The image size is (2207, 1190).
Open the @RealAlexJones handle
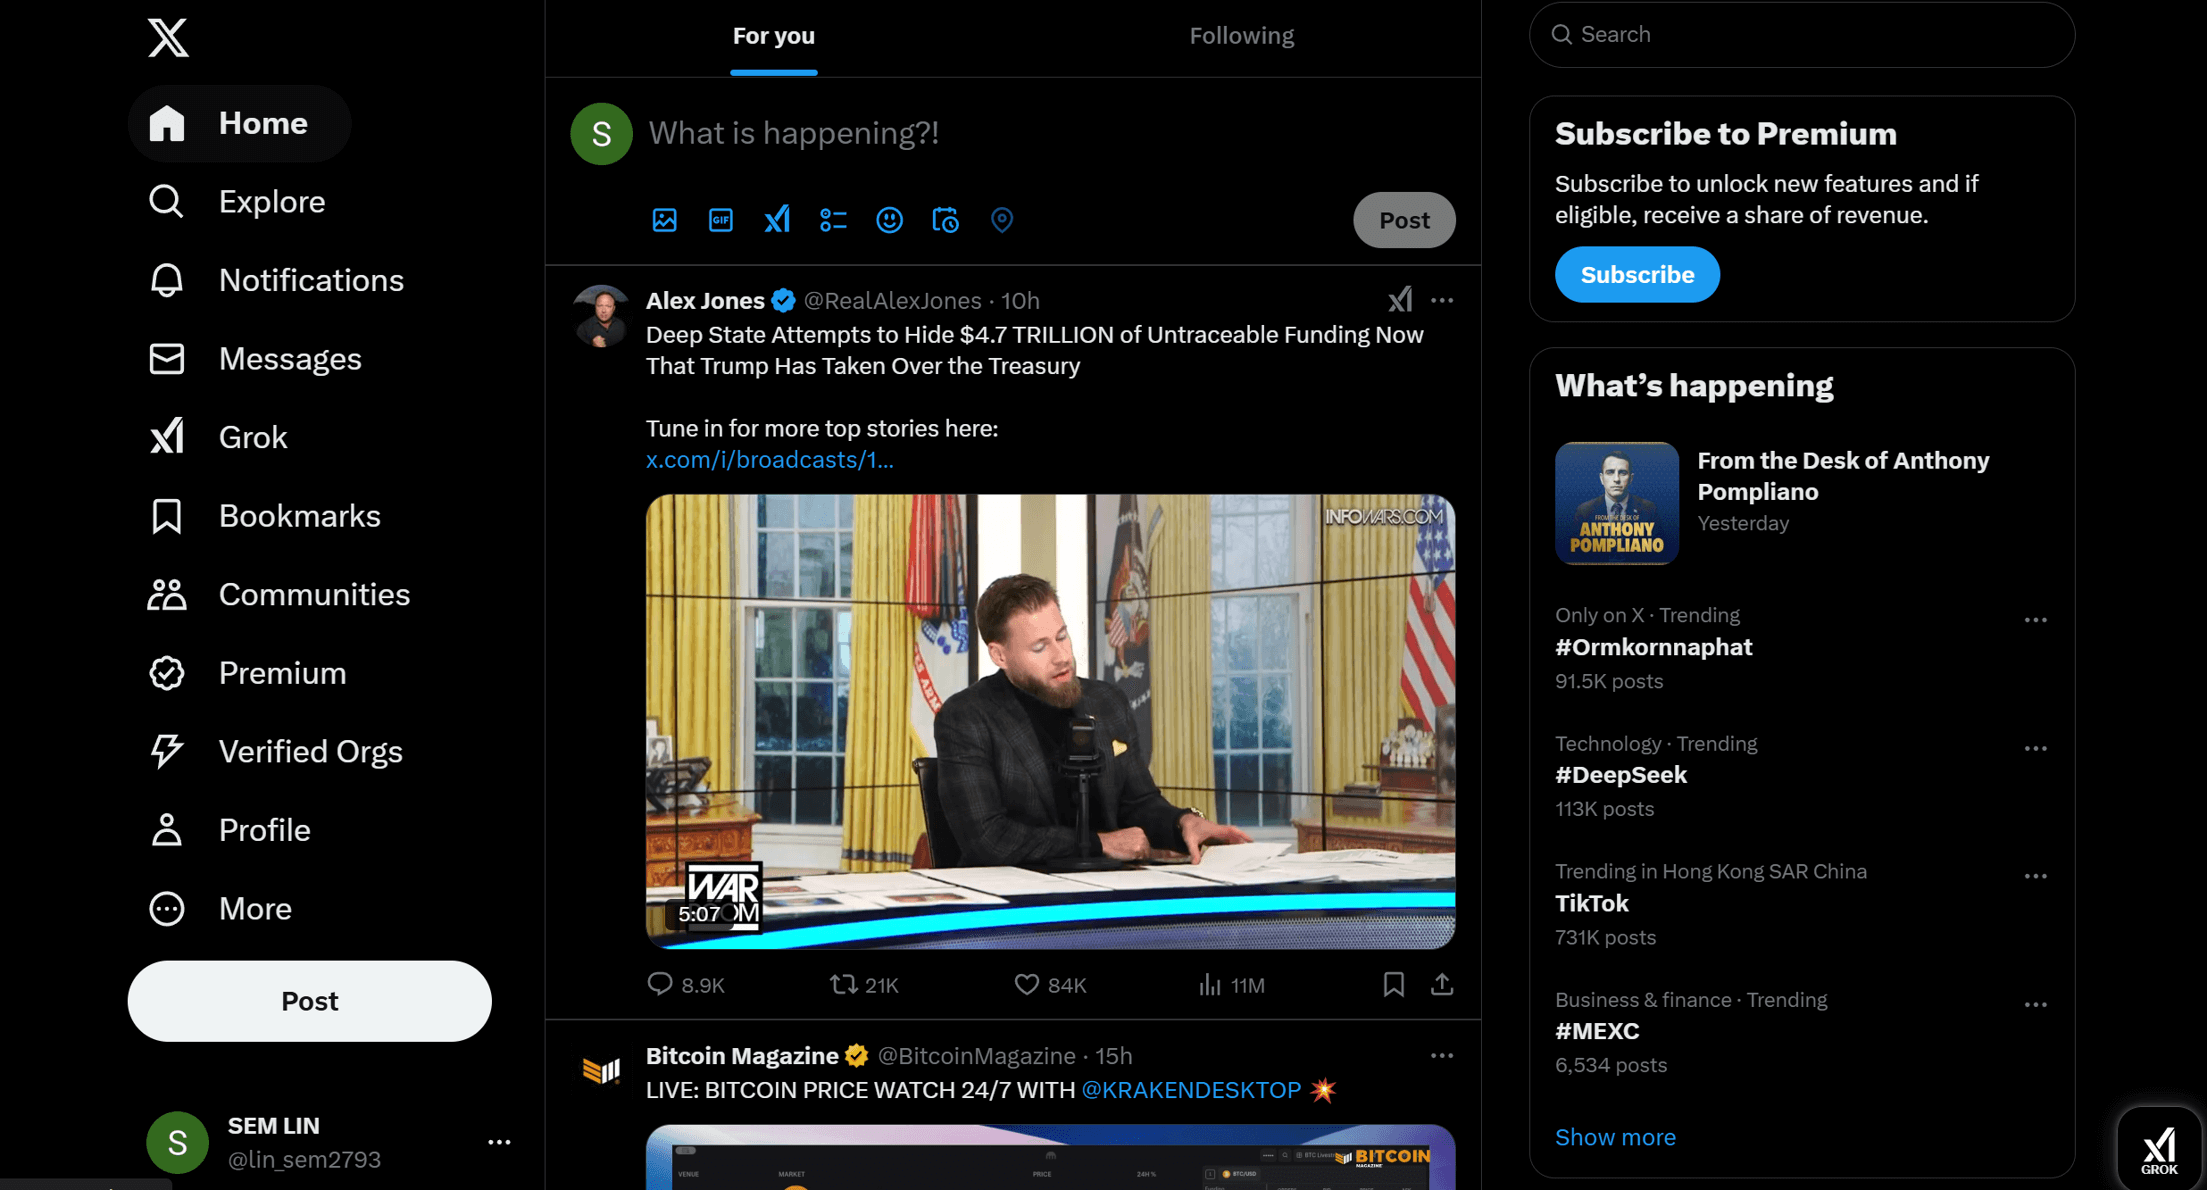click(x=893, y=301)
